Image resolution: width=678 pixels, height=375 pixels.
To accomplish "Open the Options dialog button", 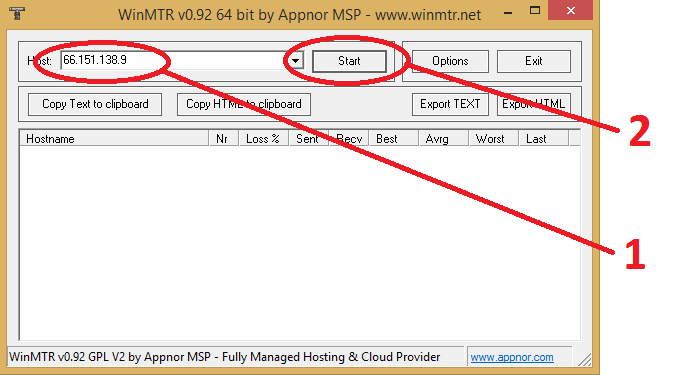I will click(450, 61).
